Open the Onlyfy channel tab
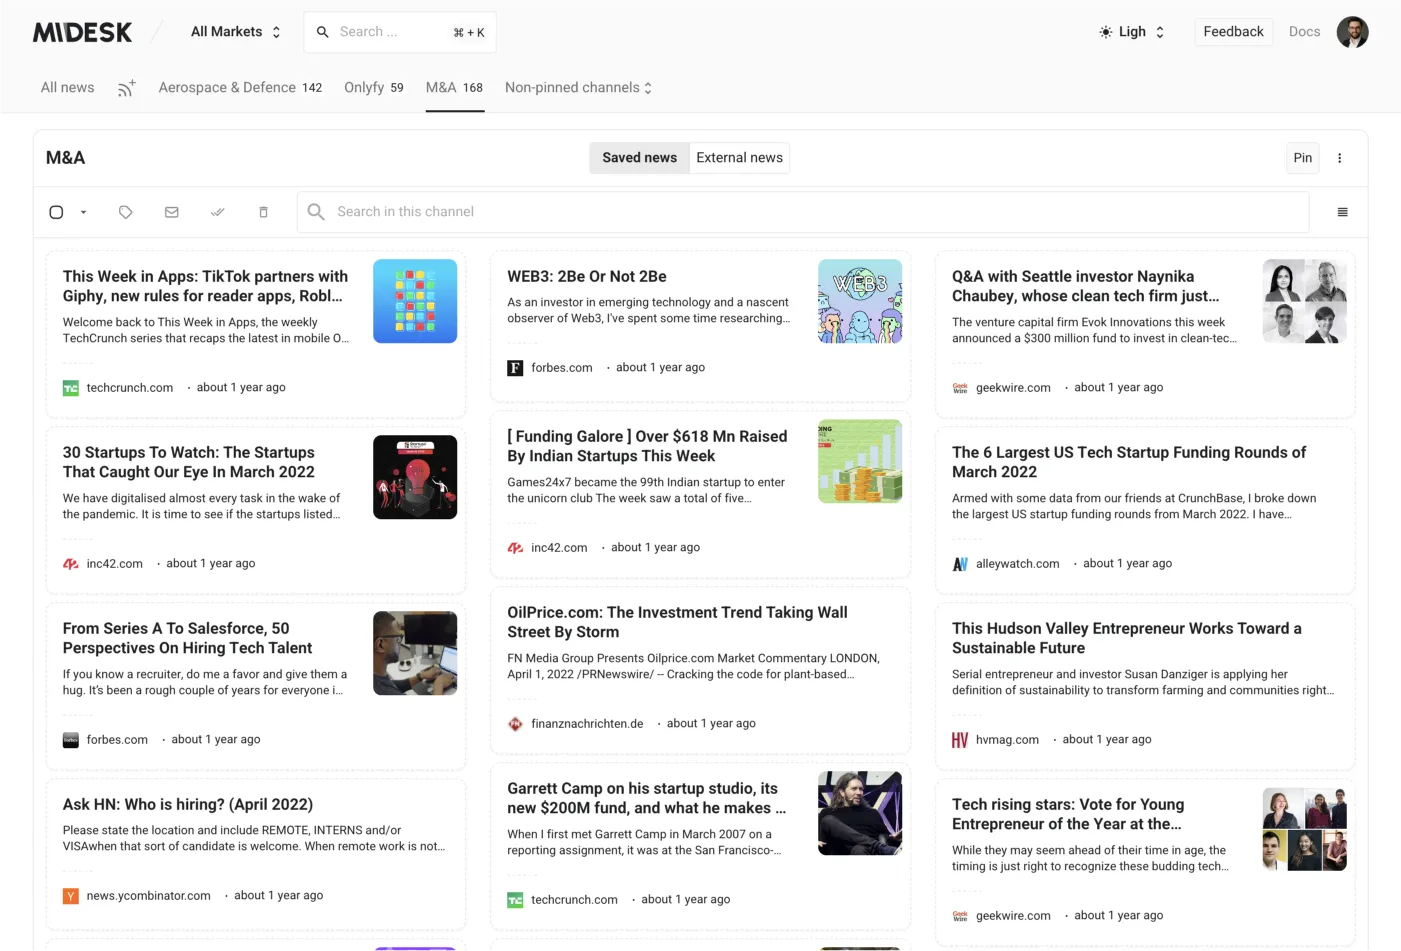Screen dimensions: 1401x951 (x=374, y=88)
